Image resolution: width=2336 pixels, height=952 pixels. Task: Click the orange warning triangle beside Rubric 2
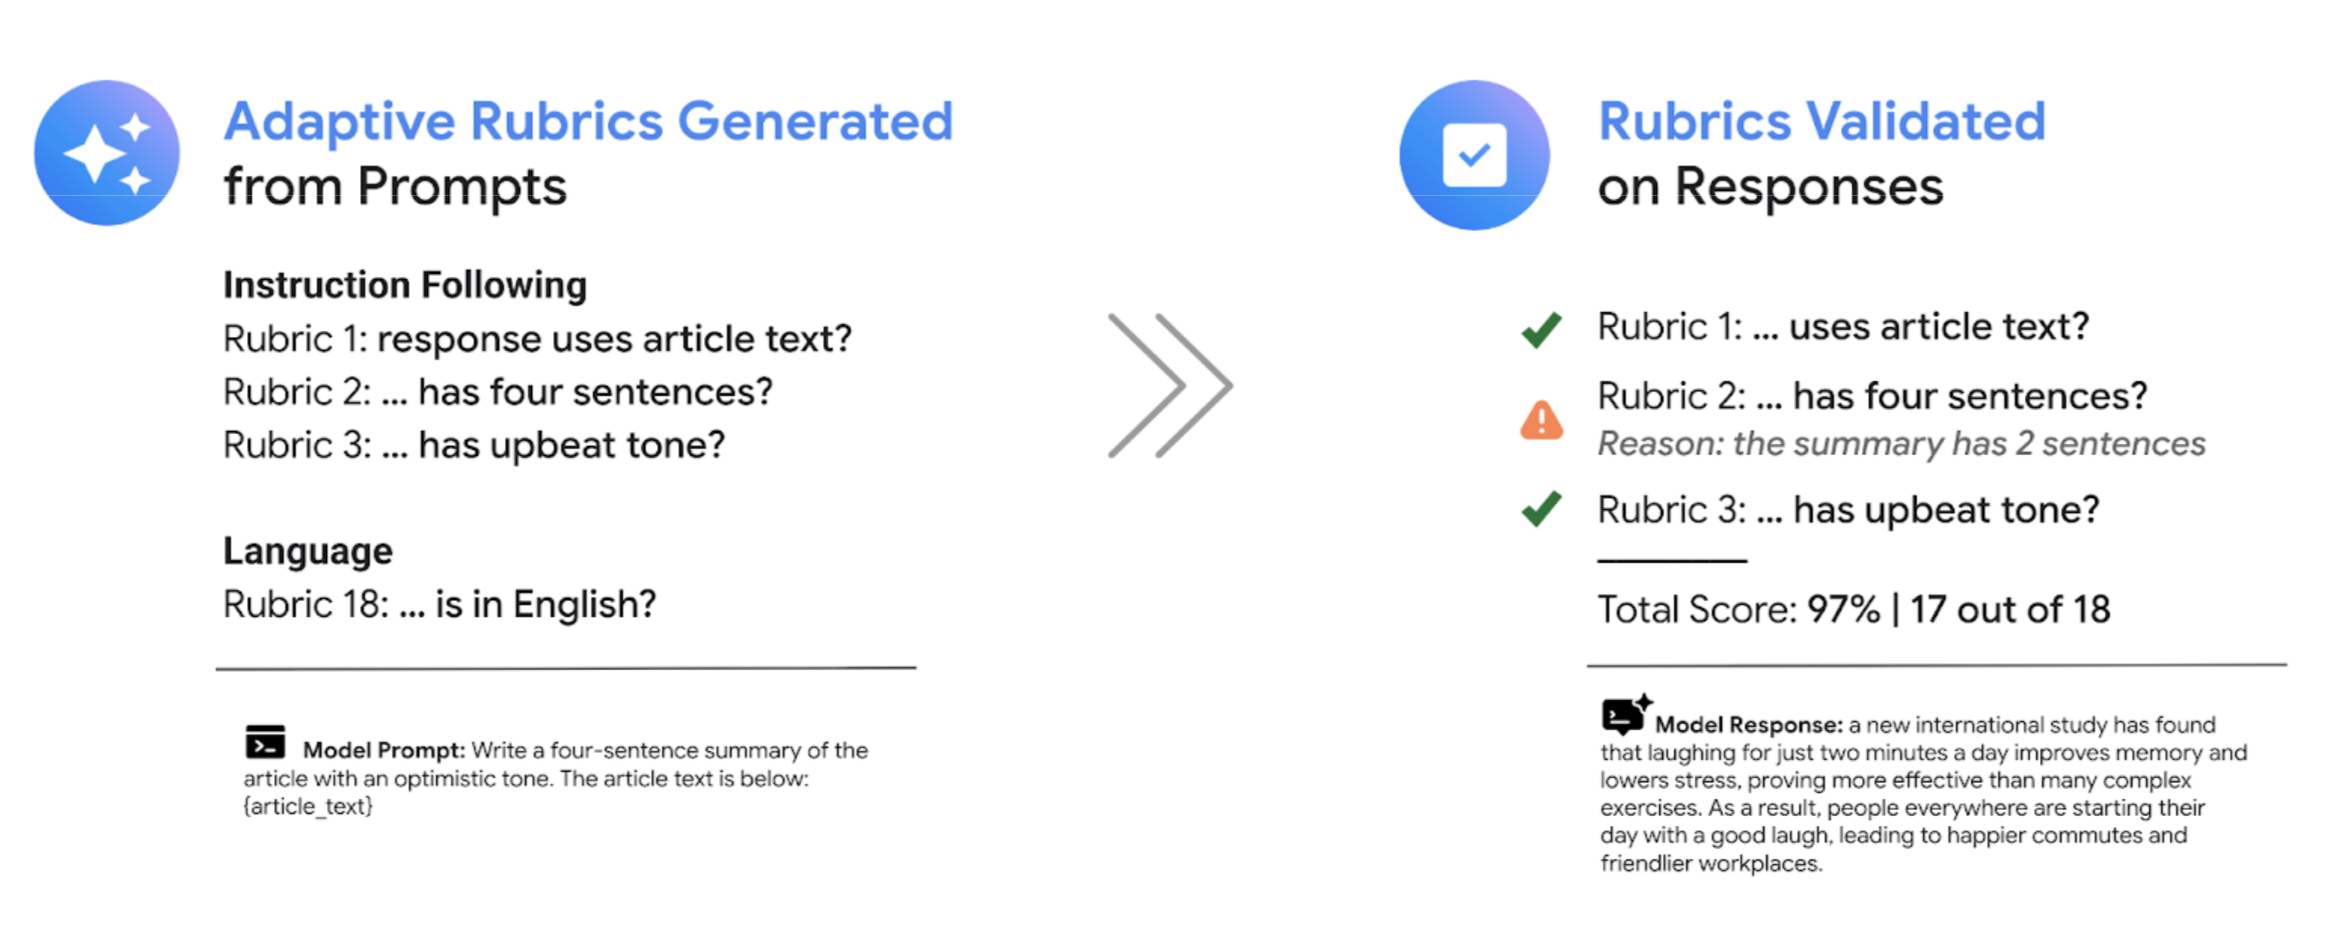point(1541,421)
